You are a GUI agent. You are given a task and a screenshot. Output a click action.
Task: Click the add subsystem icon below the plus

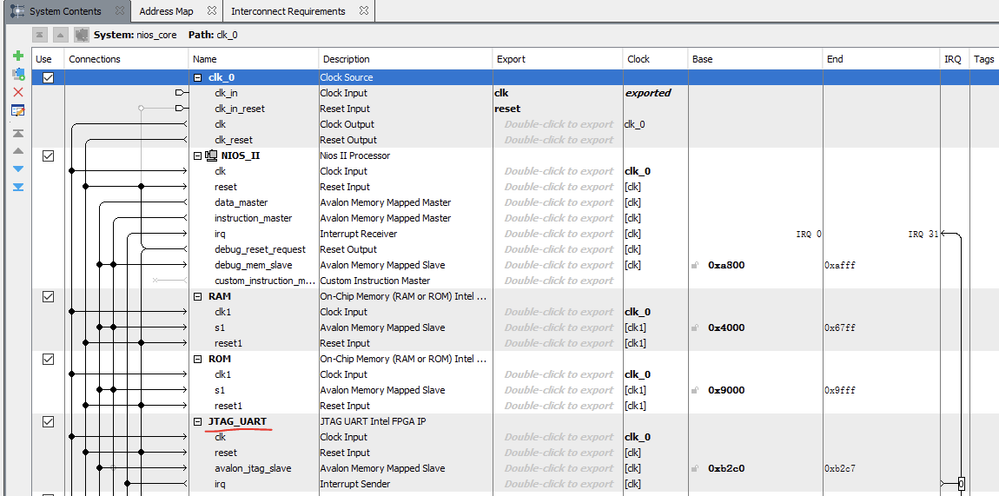click(18, 74)
